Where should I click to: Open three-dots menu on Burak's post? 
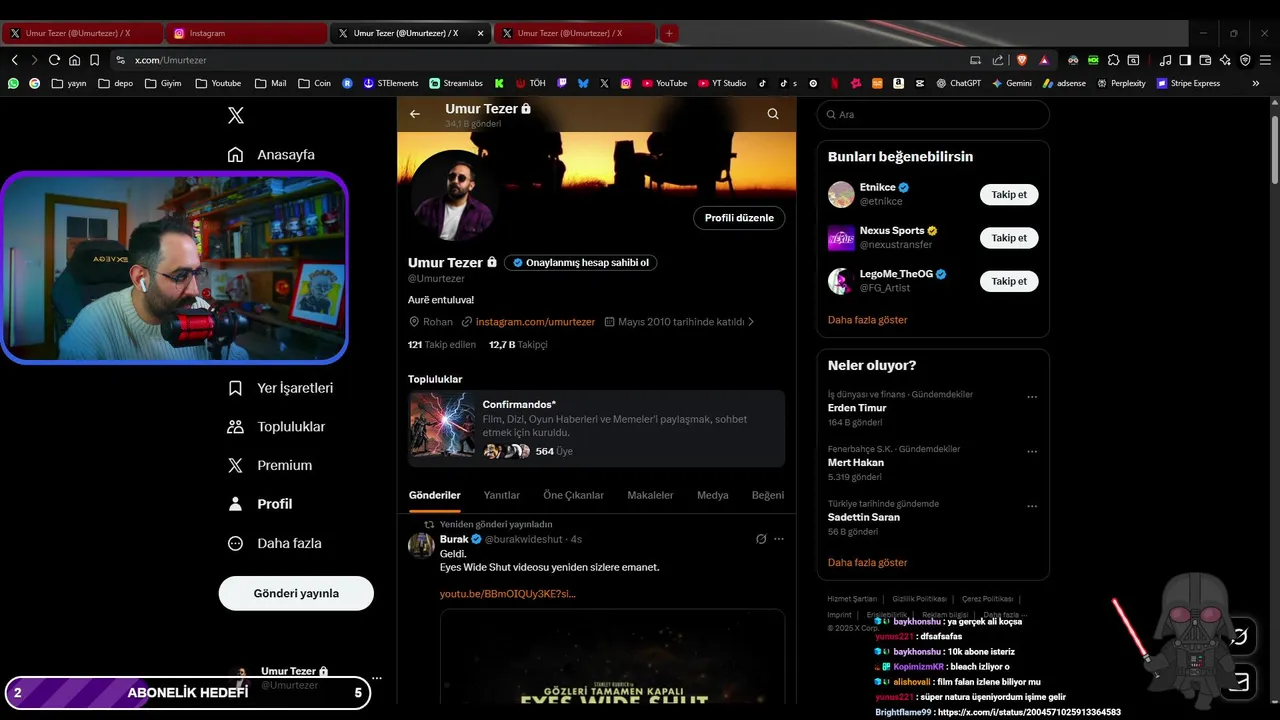click(779, 539)
